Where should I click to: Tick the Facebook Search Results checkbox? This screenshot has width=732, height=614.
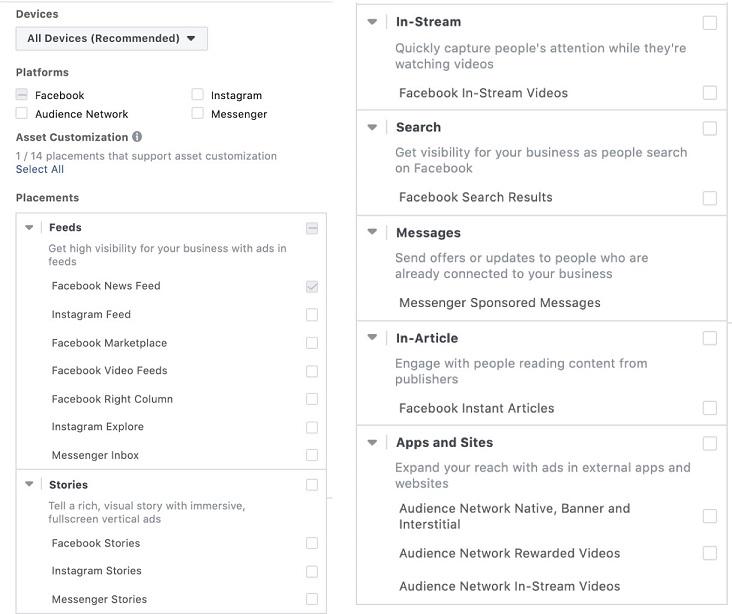pyautogui.click(x=709, y=198)
